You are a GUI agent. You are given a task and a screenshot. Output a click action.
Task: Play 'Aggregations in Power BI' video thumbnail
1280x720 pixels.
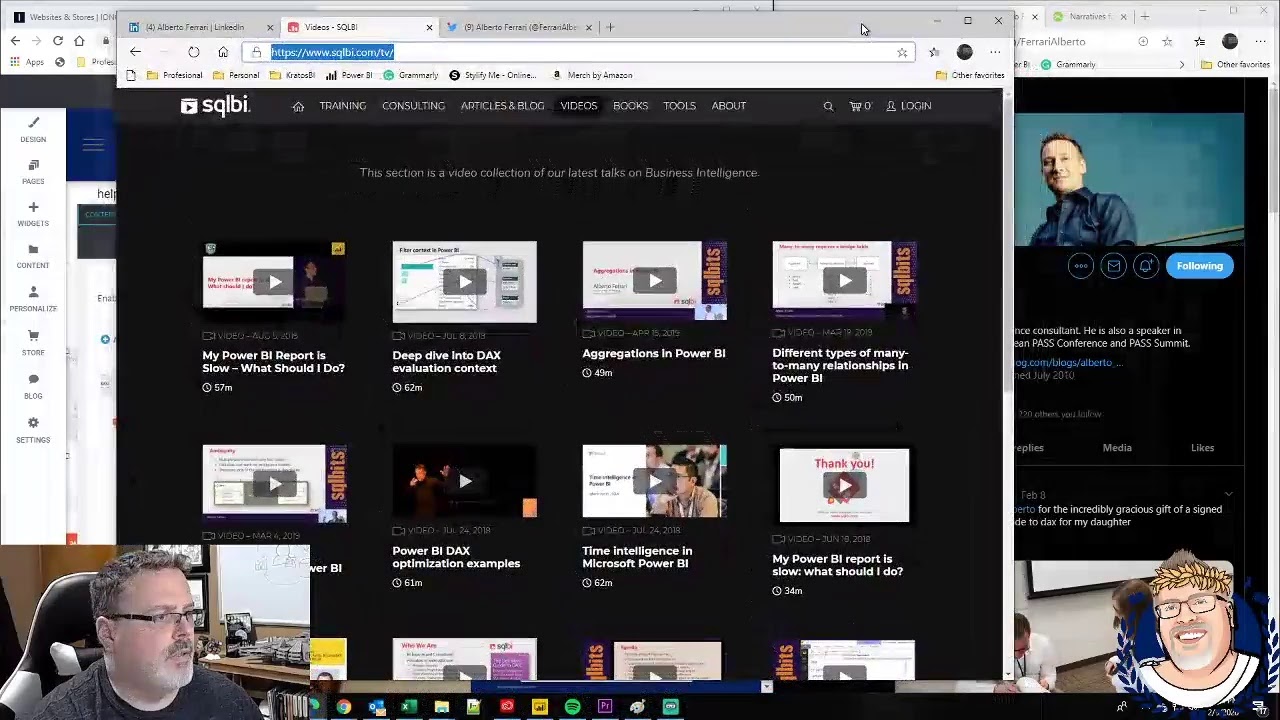click(654, 281)
